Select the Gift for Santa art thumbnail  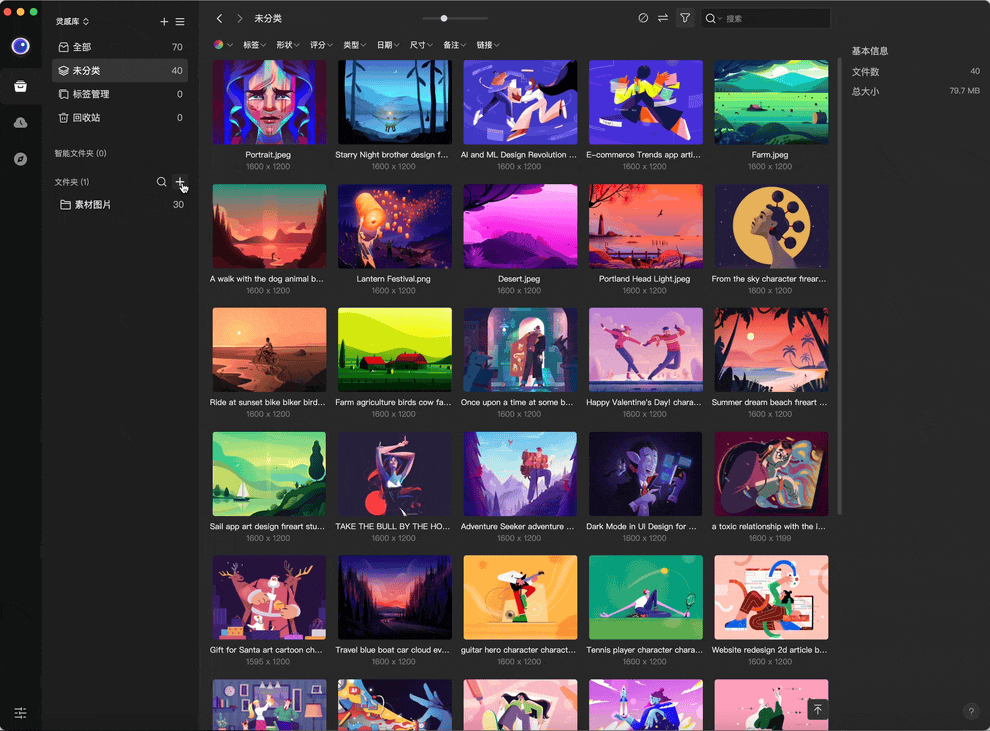[x=270, y=598]
